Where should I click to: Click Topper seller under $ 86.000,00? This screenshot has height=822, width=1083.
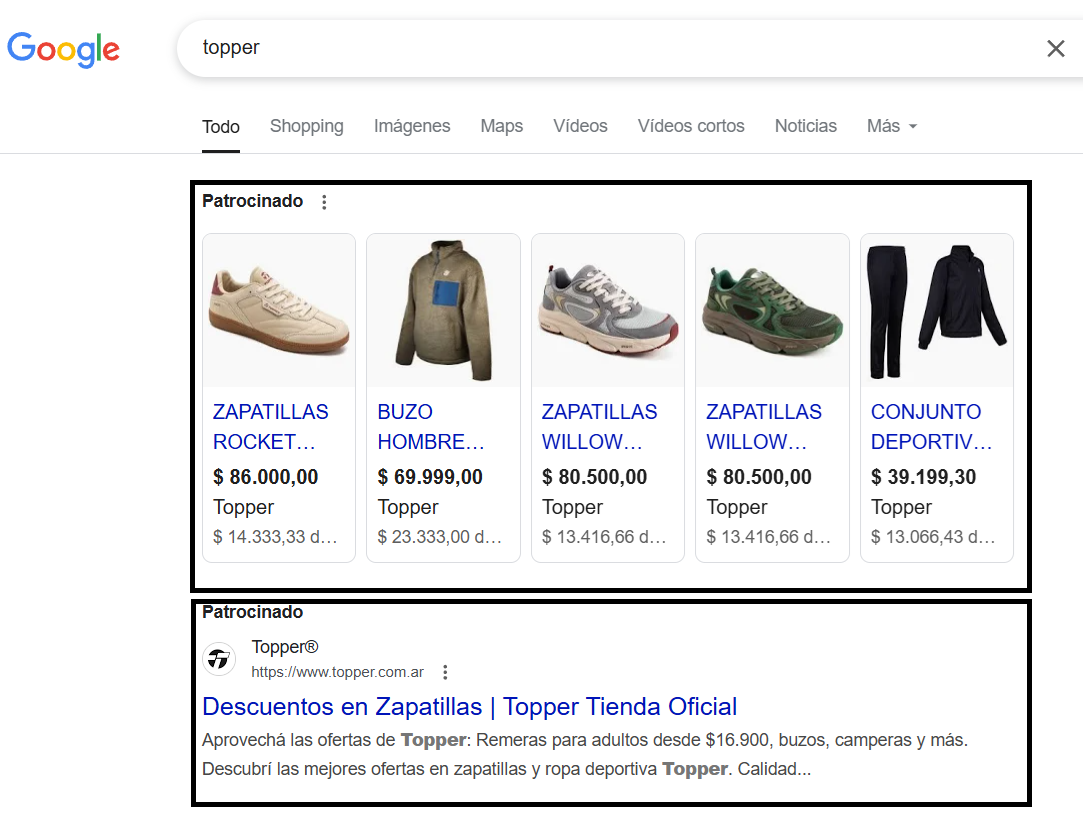click(243, 508)
